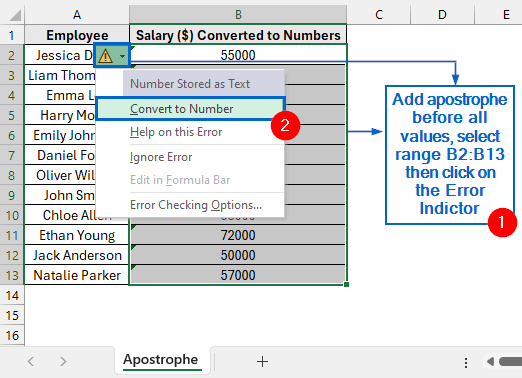Select column A header

point(77,15)
